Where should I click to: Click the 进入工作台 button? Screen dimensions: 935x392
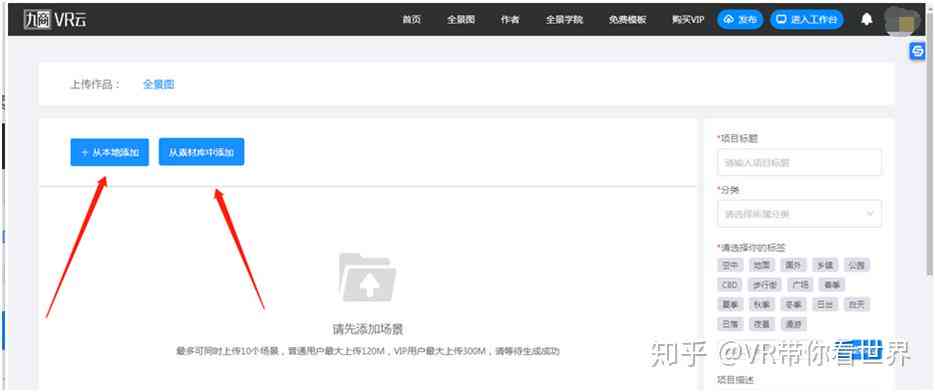[x=807, y=20]
